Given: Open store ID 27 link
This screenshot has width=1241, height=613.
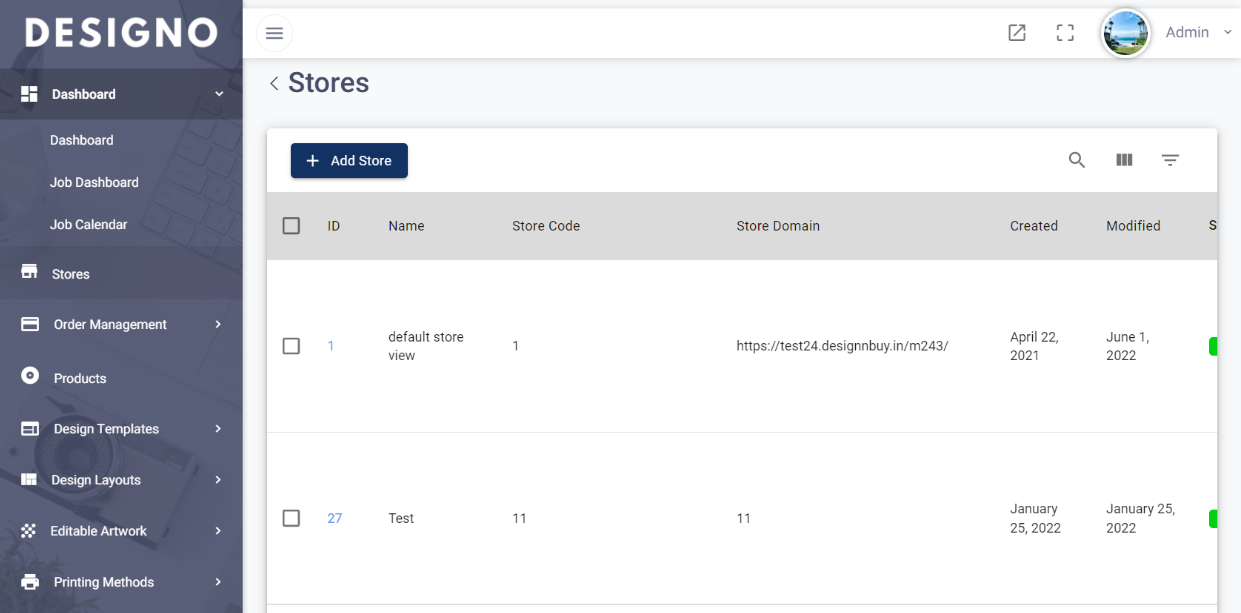Looking at the screenshot, I should coord(334,518).
